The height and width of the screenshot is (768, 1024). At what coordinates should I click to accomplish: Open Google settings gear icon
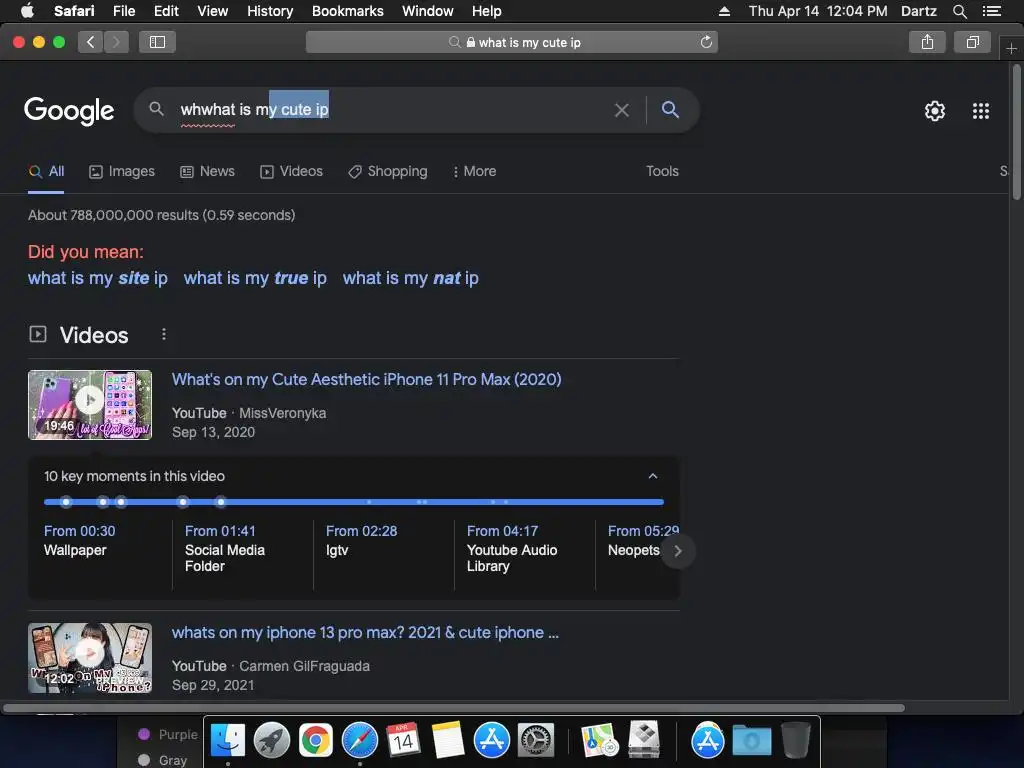point(935,111)
